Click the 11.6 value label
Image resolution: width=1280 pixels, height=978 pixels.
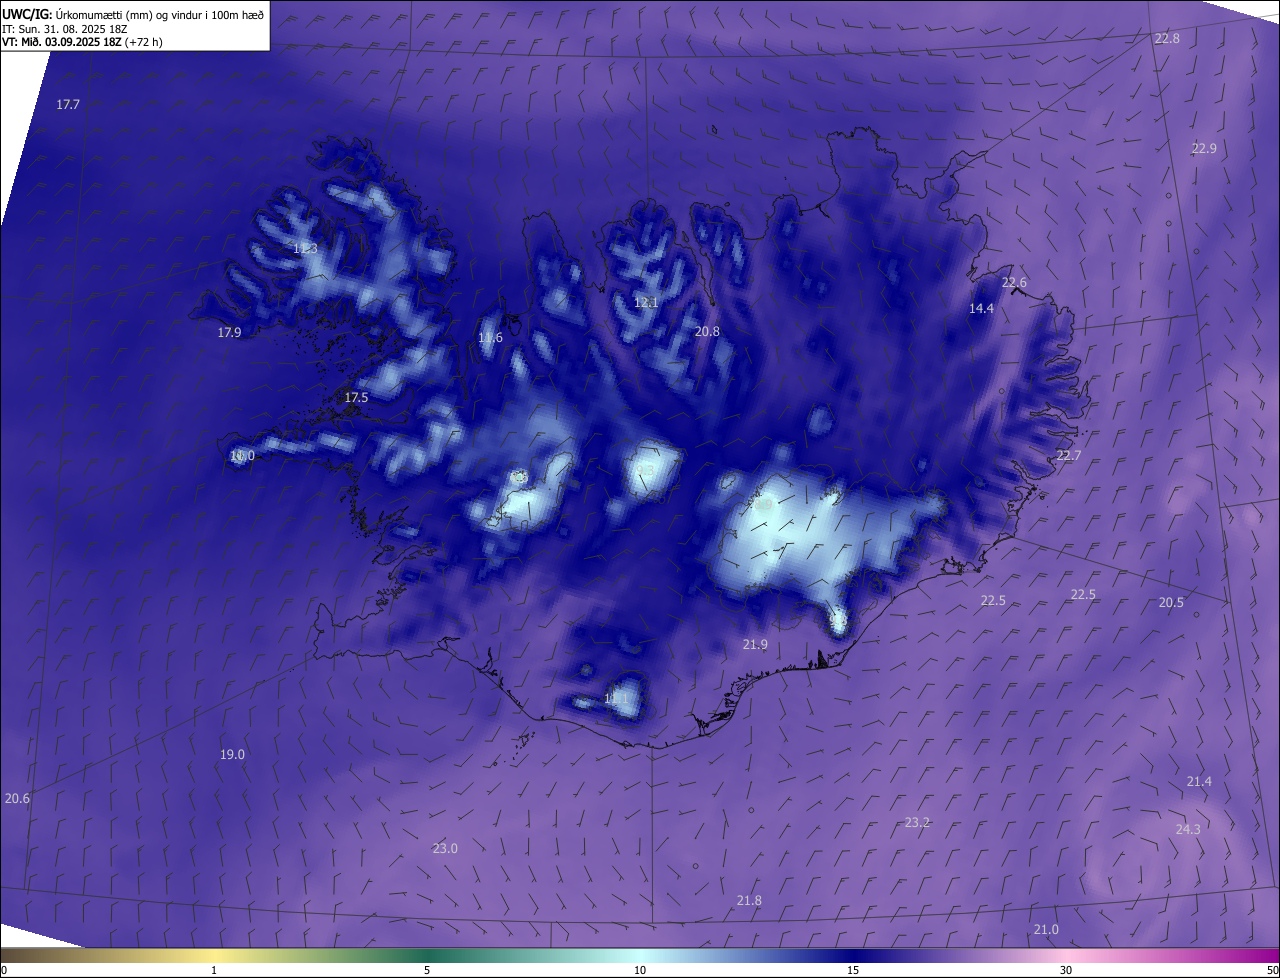[490, 338]
